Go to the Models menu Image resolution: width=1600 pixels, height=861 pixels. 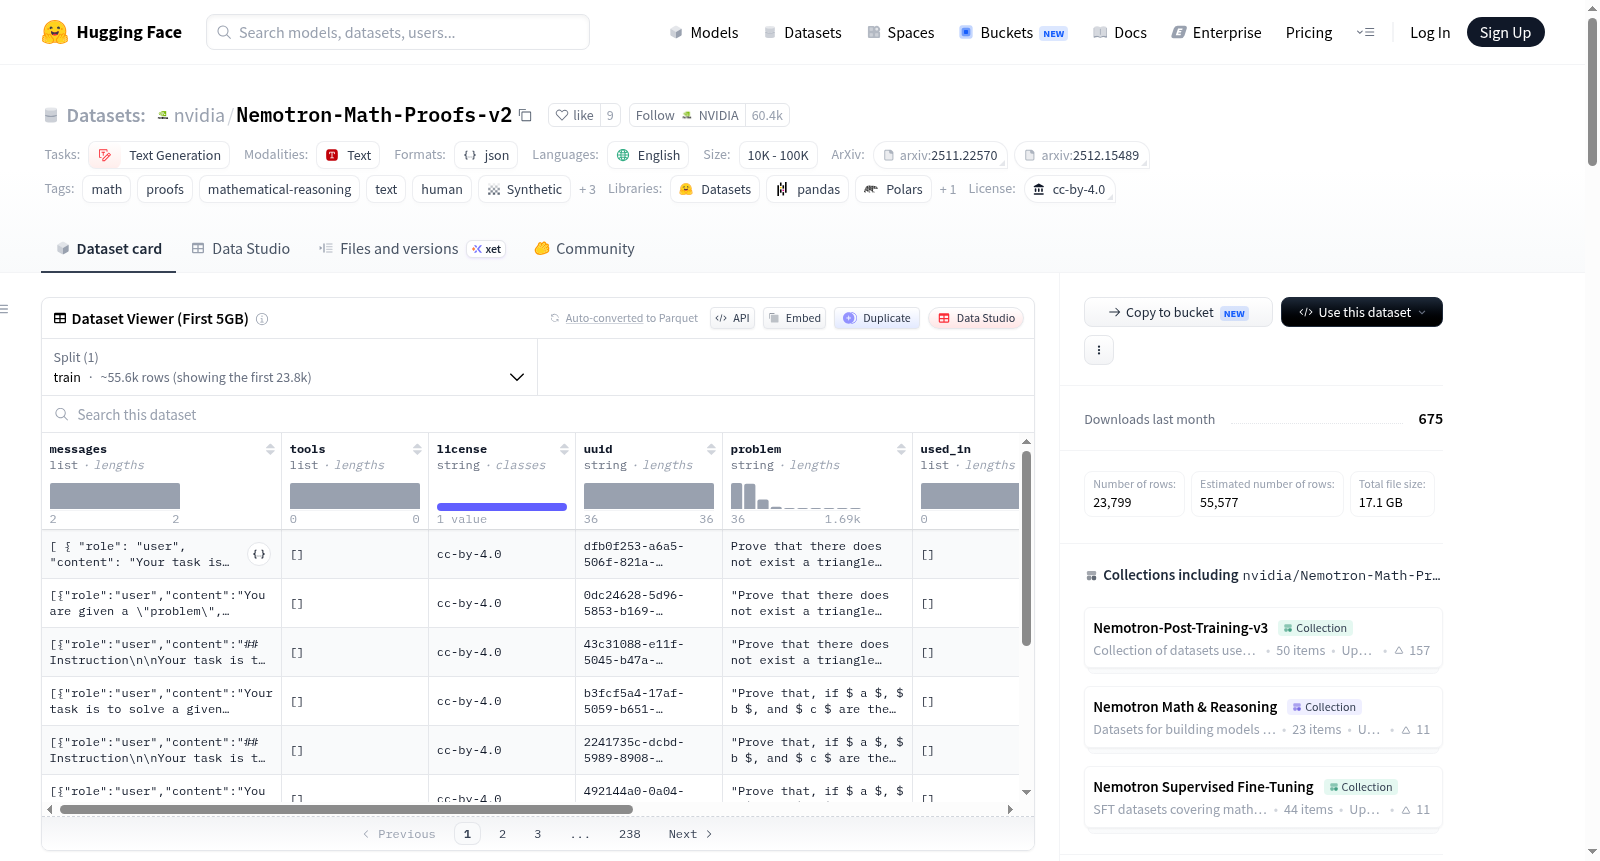tap(704, 33)
